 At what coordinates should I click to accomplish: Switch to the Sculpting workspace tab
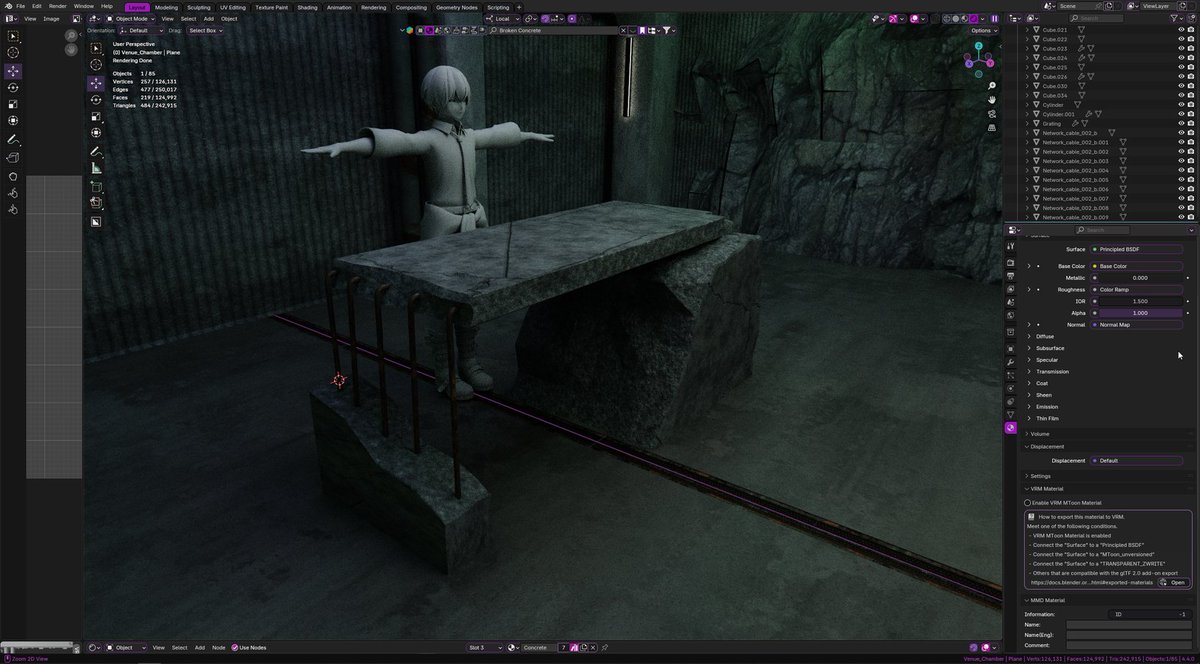(198, 7)
